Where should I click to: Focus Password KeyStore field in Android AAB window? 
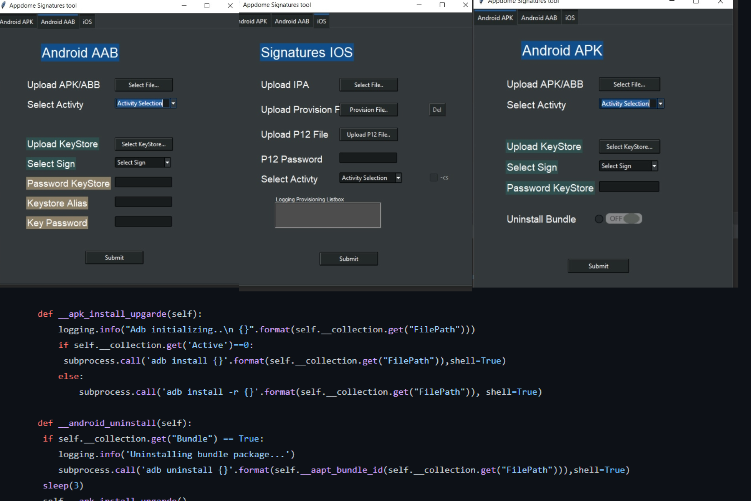click(143, 182)
